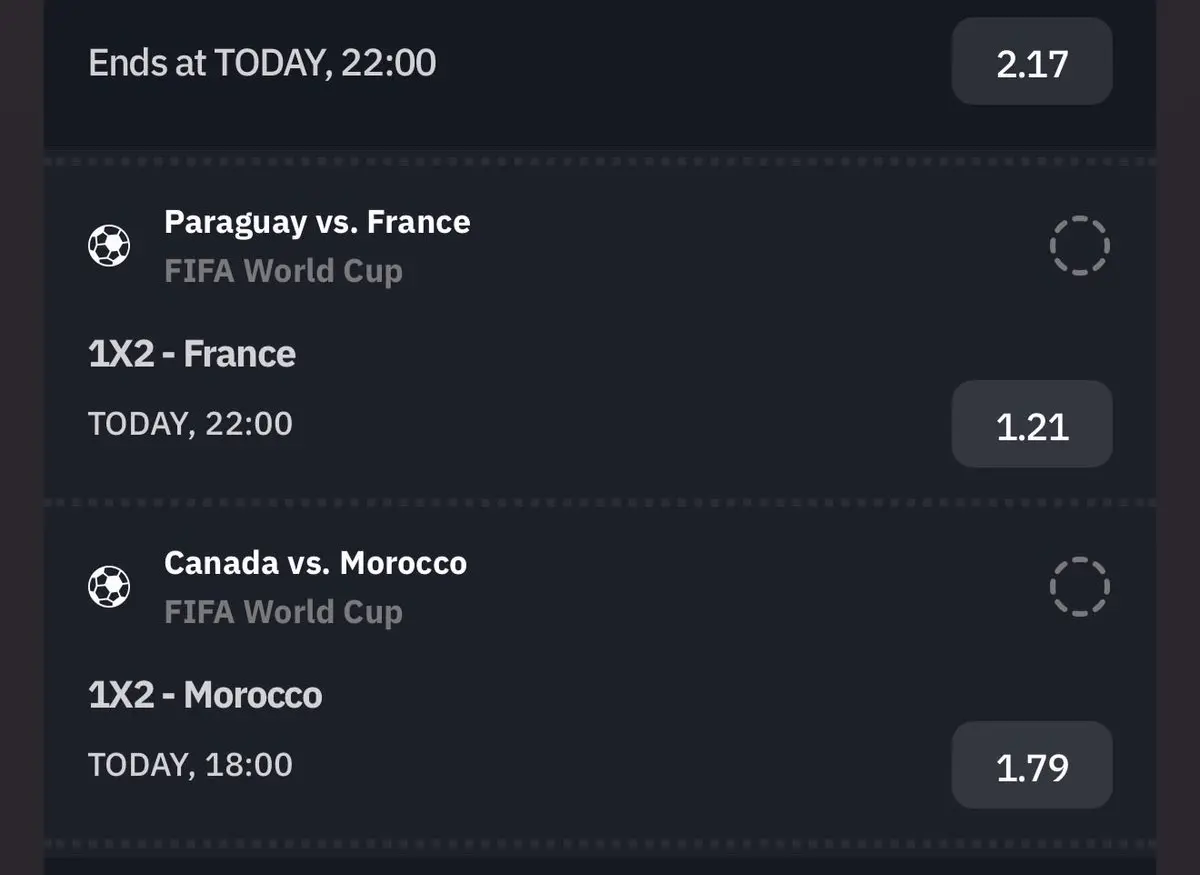Click soccer ball icon beside Canada vs. Morocco
This screenshot has height=875, width=1200.
(x=109, y=587)
